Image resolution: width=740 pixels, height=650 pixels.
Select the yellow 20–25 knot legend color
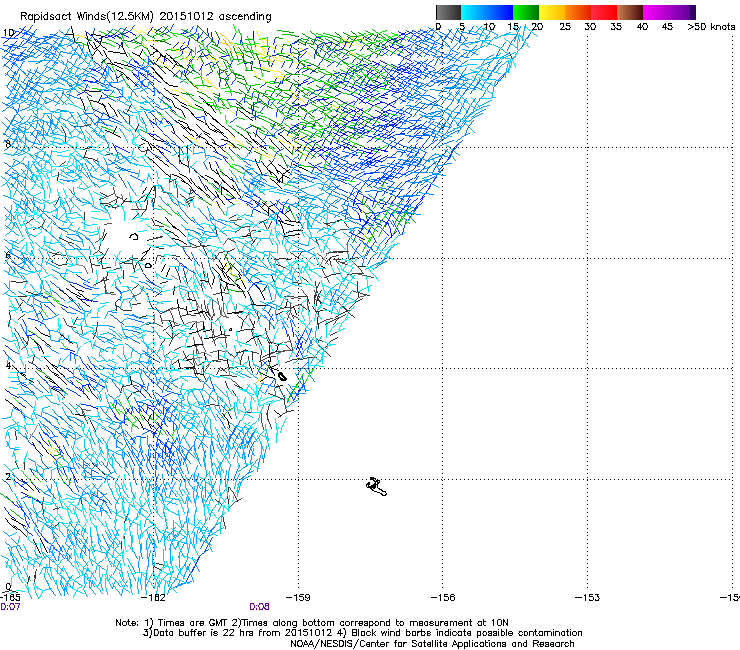pyautogui.click(x=552, y=12)
